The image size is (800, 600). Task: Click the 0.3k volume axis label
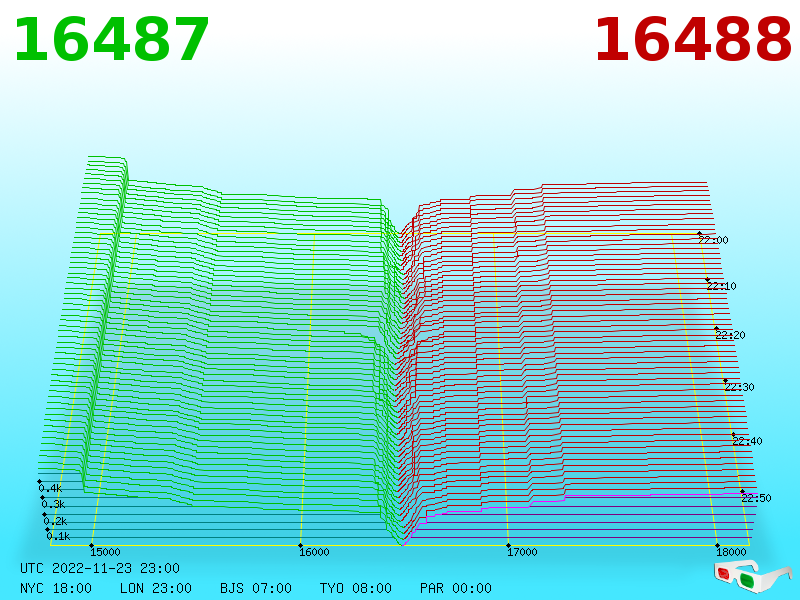tap(53, 505)
